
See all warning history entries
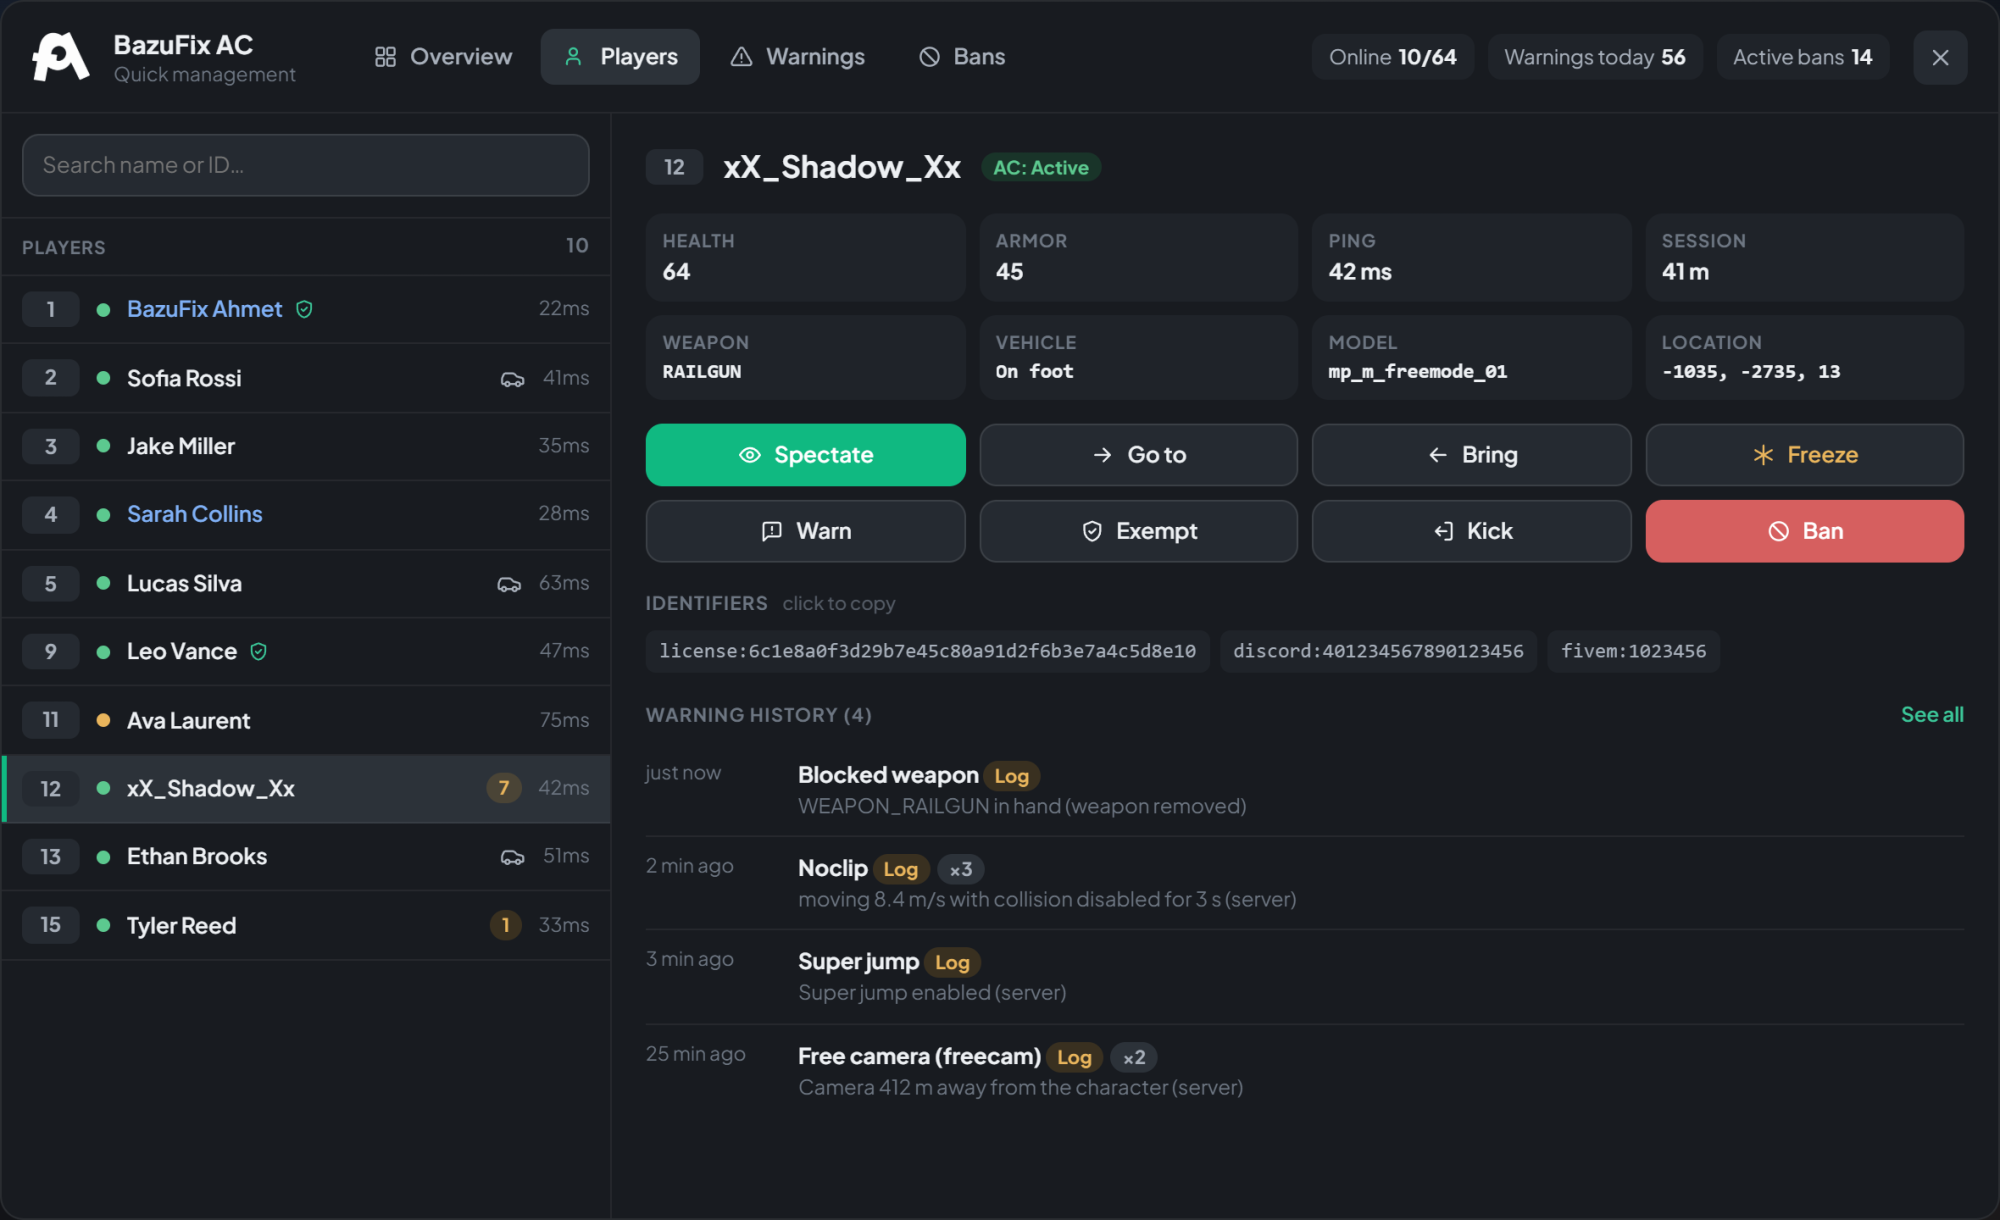1931,714
